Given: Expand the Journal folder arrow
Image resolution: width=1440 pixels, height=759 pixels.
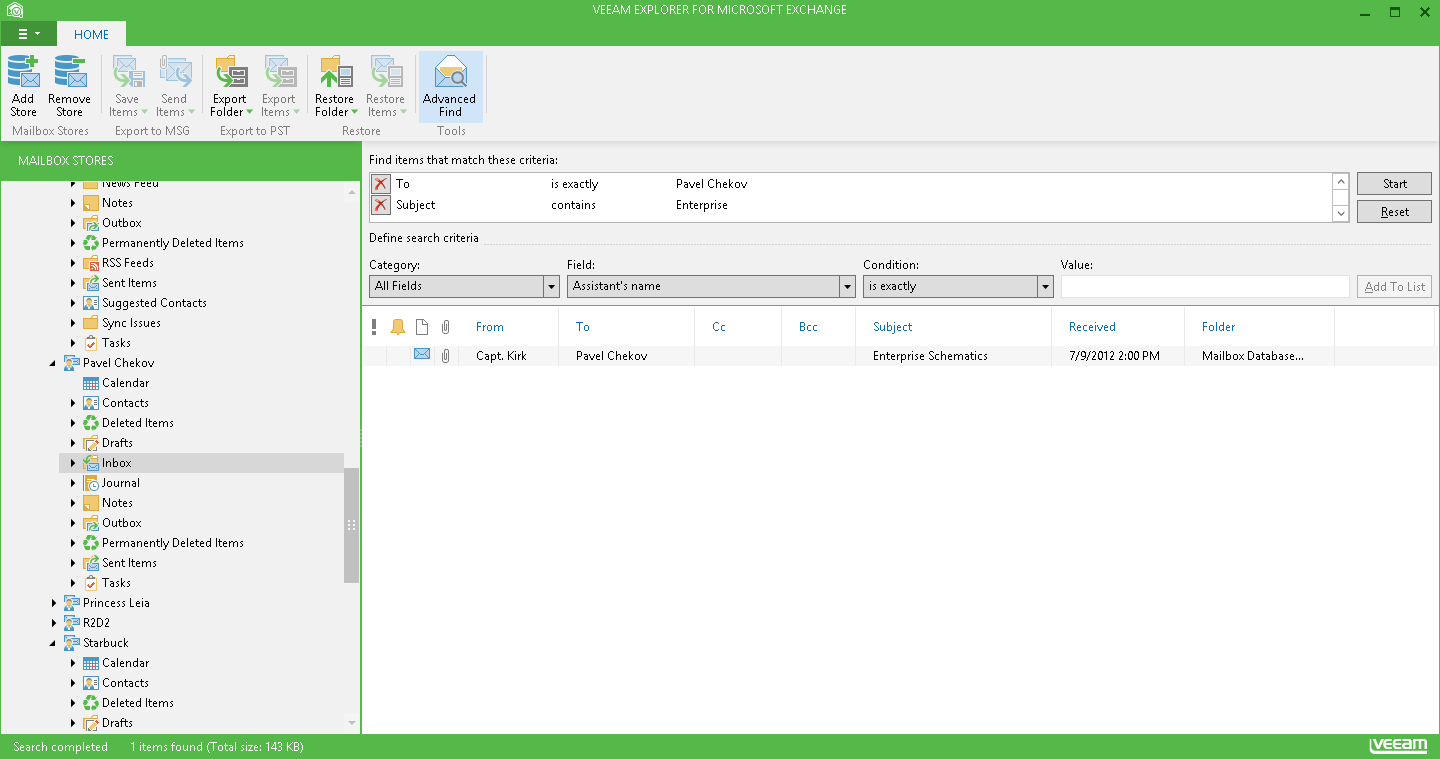Looking at the screenshot, I should point(73,483).
